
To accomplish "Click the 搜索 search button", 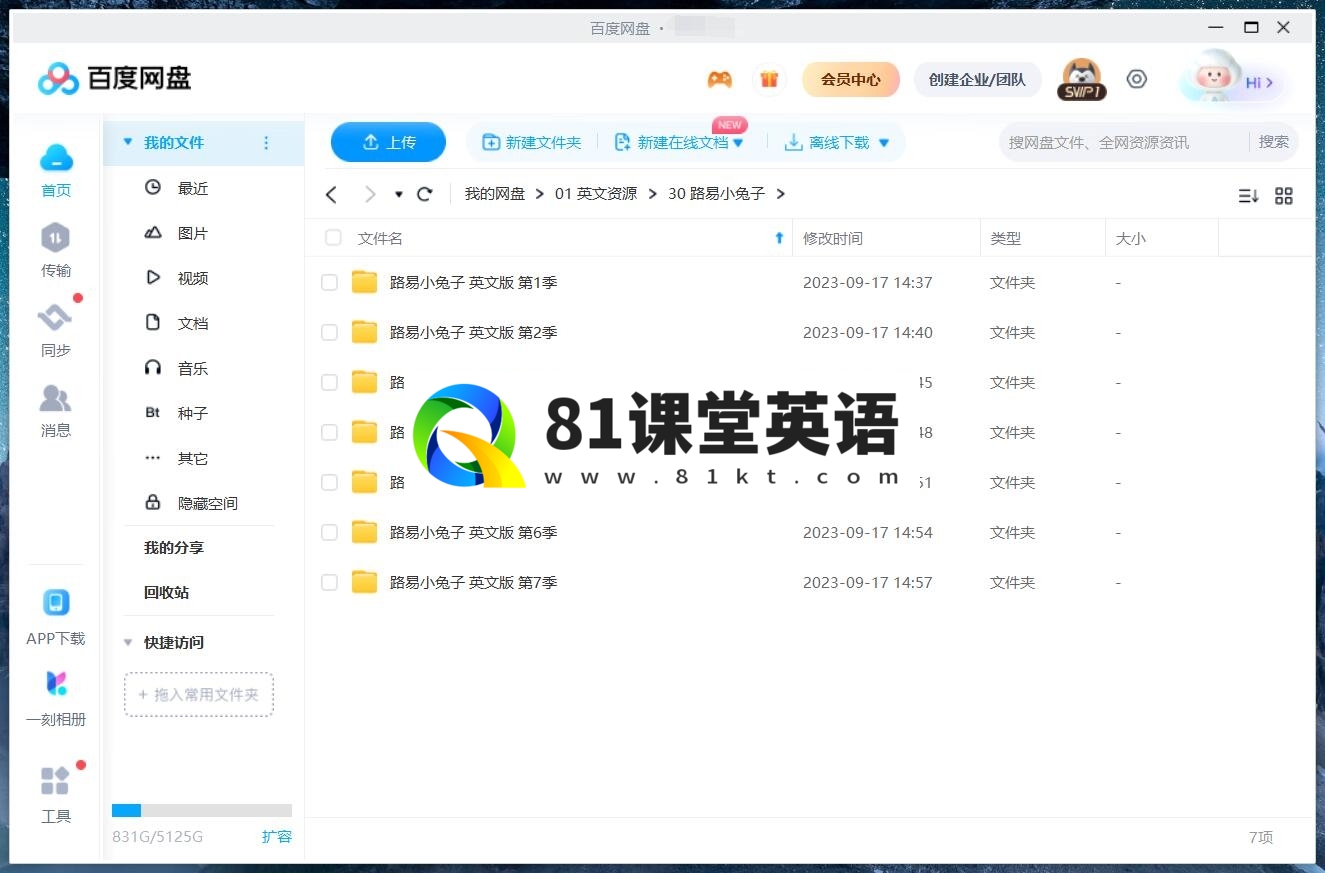I will [1274, 142].
